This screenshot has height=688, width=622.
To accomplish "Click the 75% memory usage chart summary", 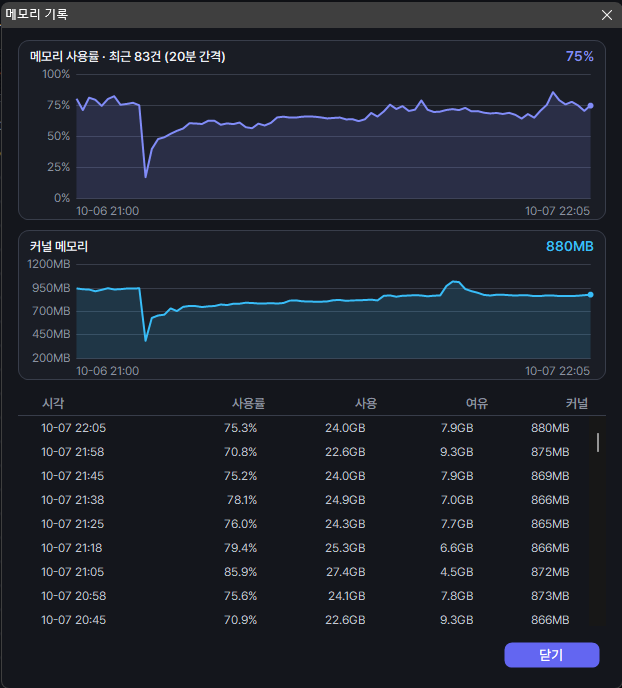I will (579, 56).
